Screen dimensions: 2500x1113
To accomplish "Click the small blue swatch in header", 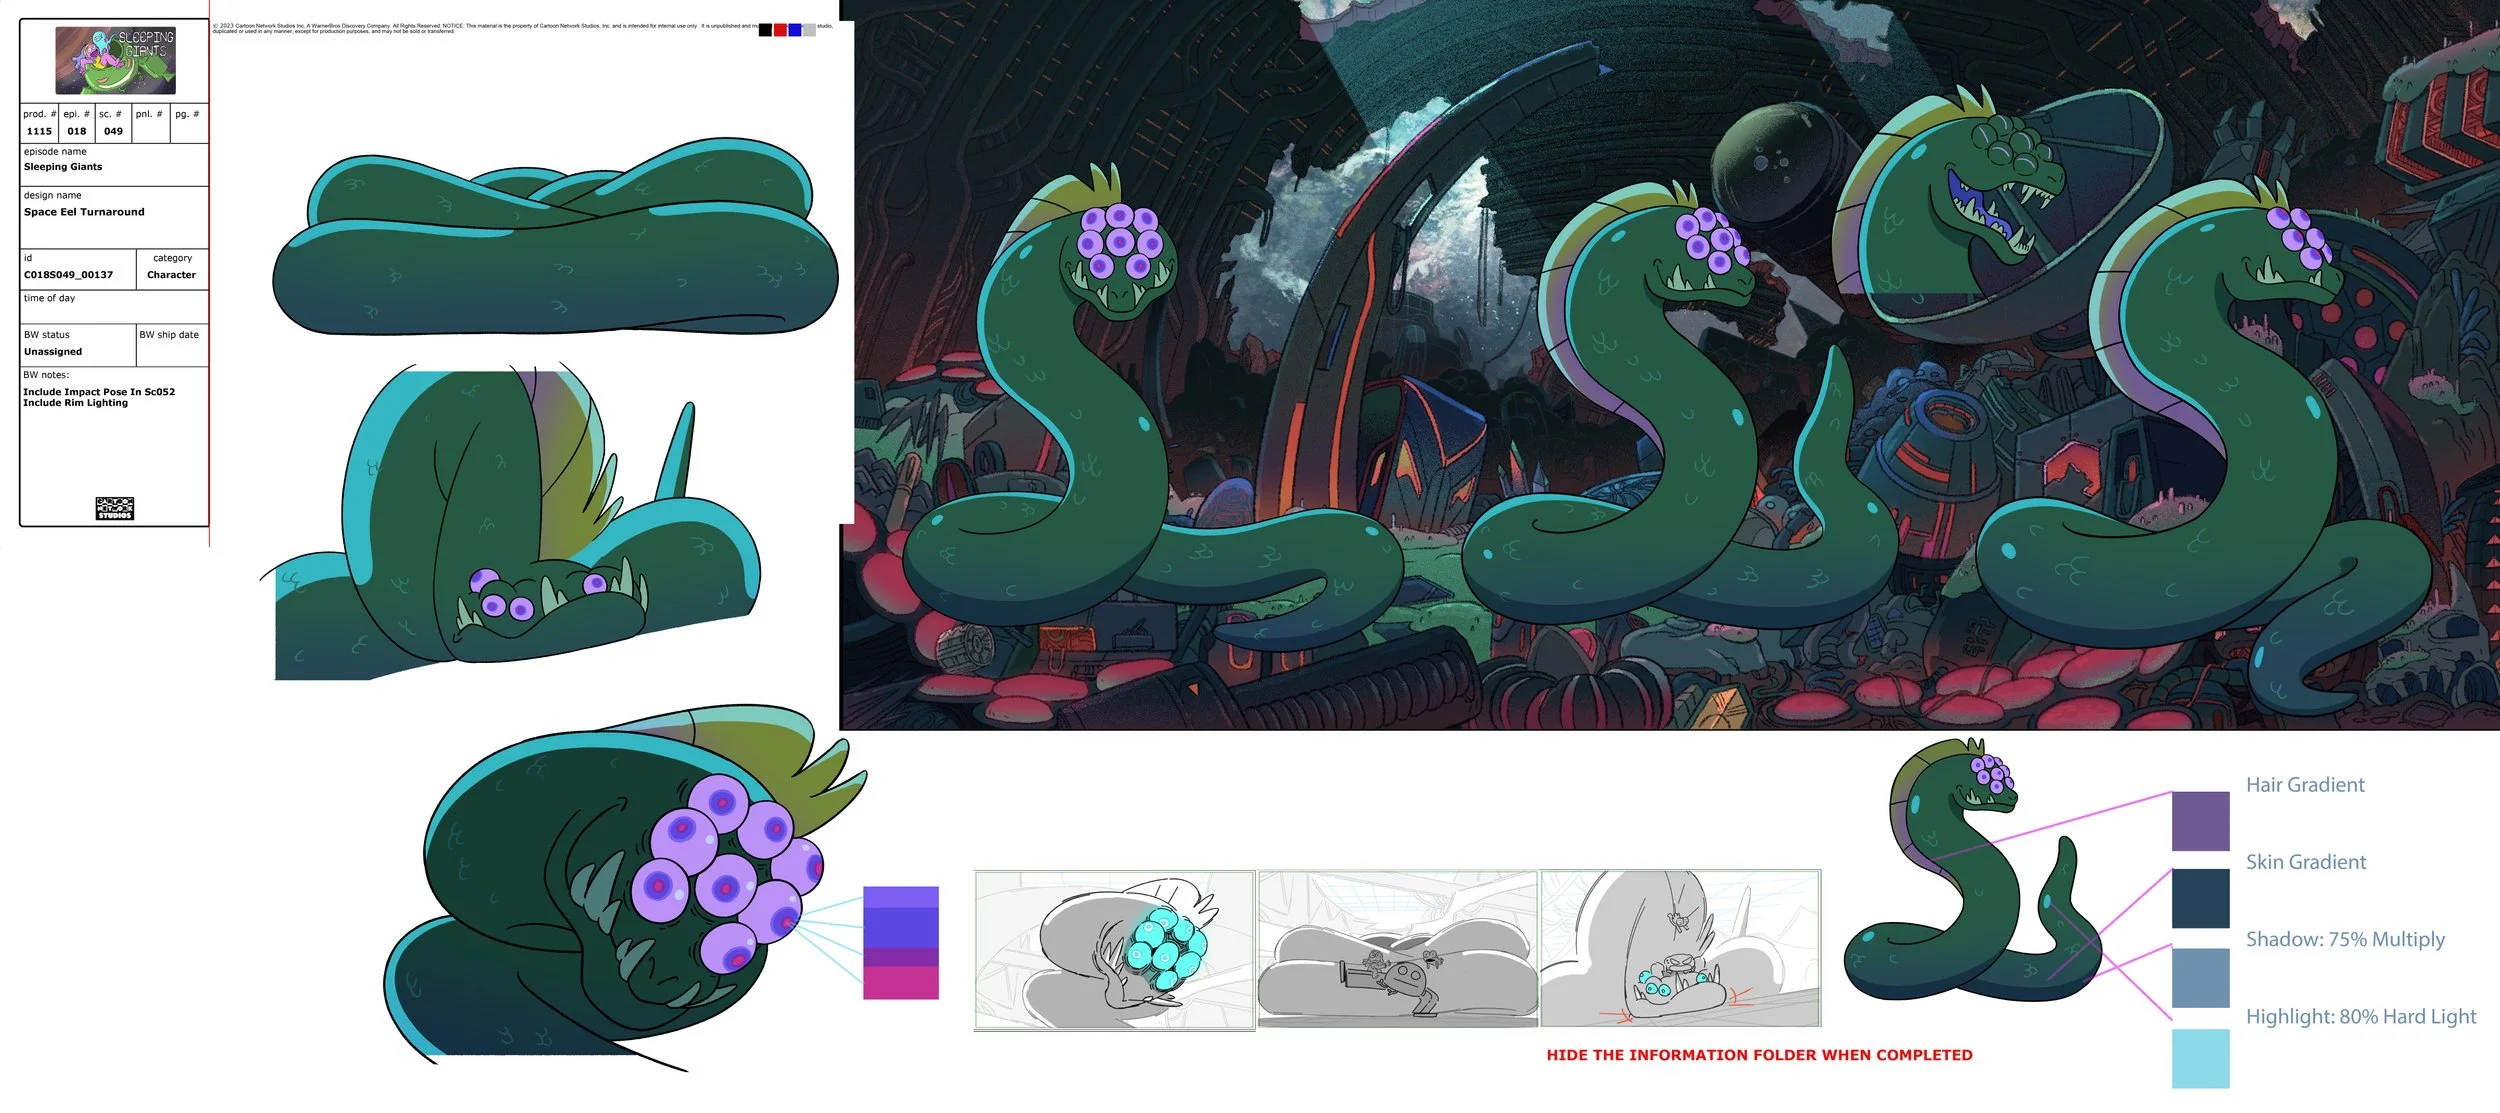I will tap(795, 30).
